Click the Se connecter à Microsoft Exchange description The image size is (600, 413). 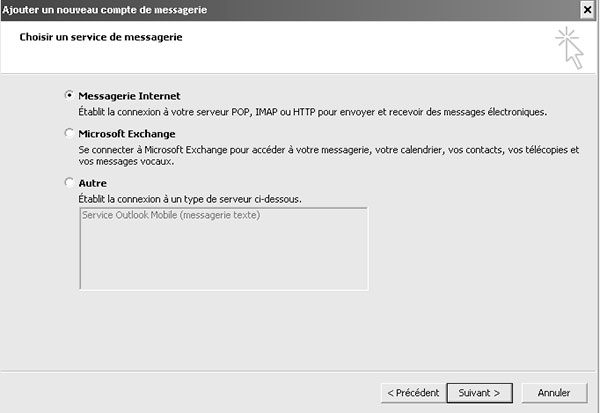coord(328,150)
